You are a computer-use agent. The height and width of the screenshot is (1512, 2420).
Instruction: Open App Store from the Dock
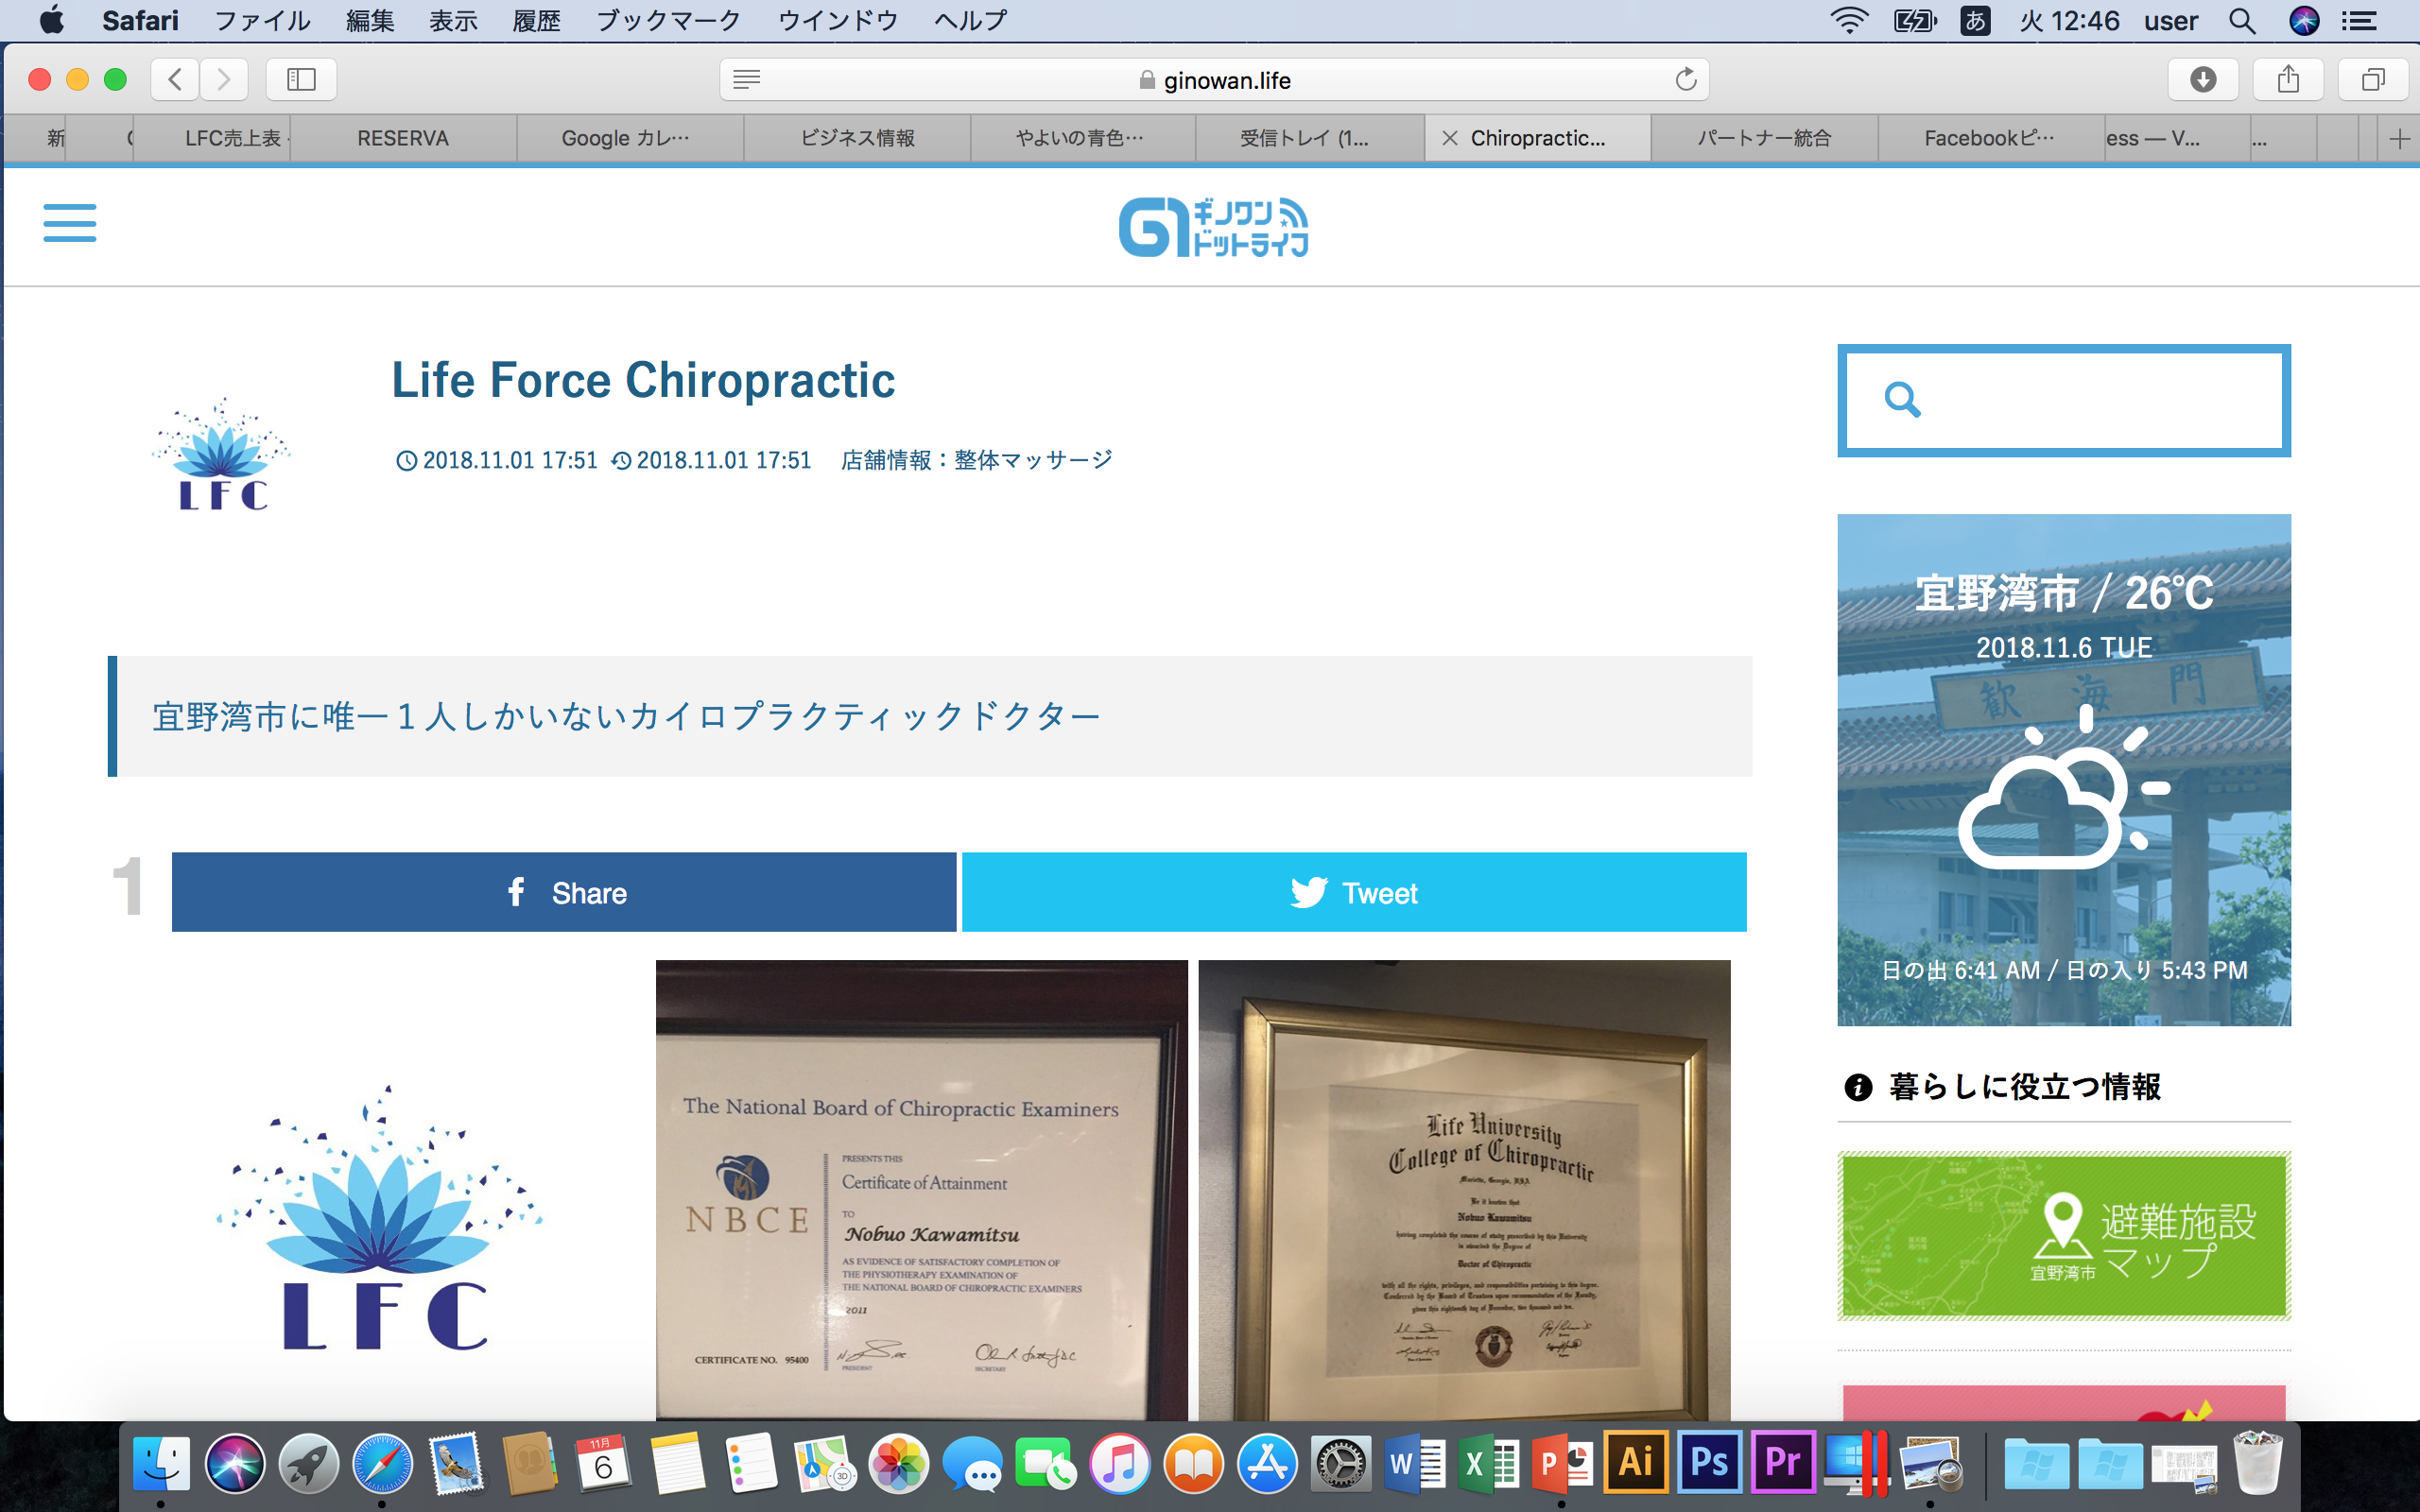pyautogui.click(x=1267, y=1464)
